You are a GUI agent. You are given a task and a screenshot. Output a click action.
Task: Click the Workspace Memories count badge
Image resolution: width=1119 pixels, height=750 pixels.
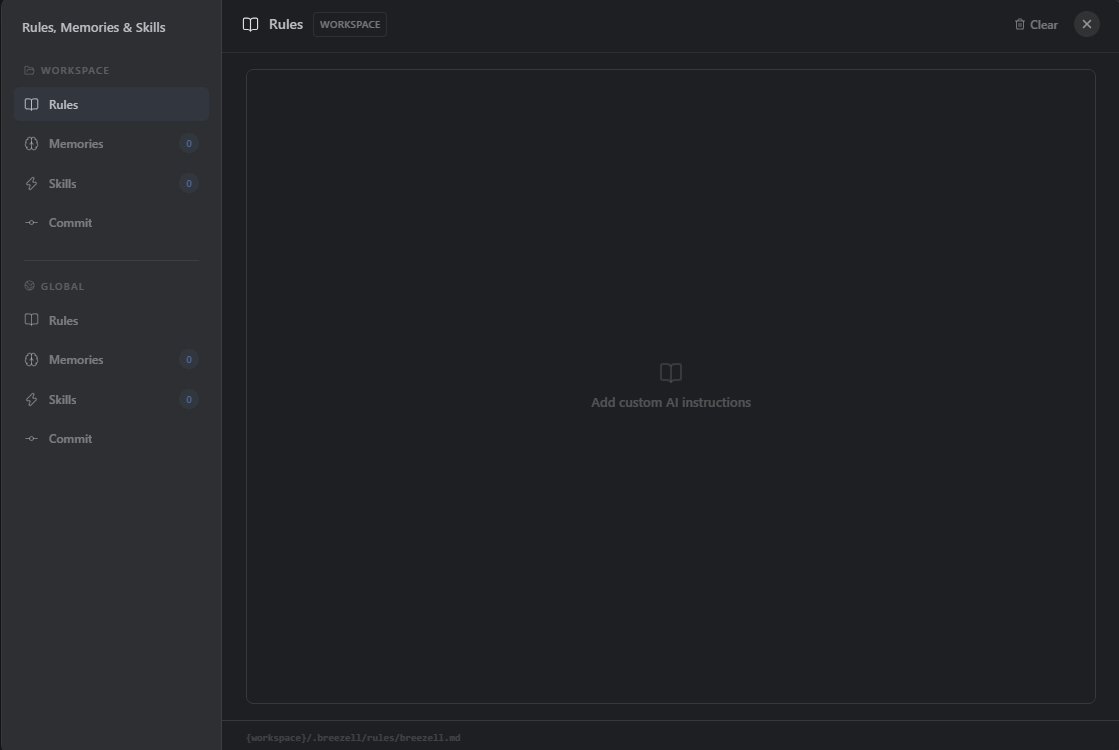click(x=188, y=143)
